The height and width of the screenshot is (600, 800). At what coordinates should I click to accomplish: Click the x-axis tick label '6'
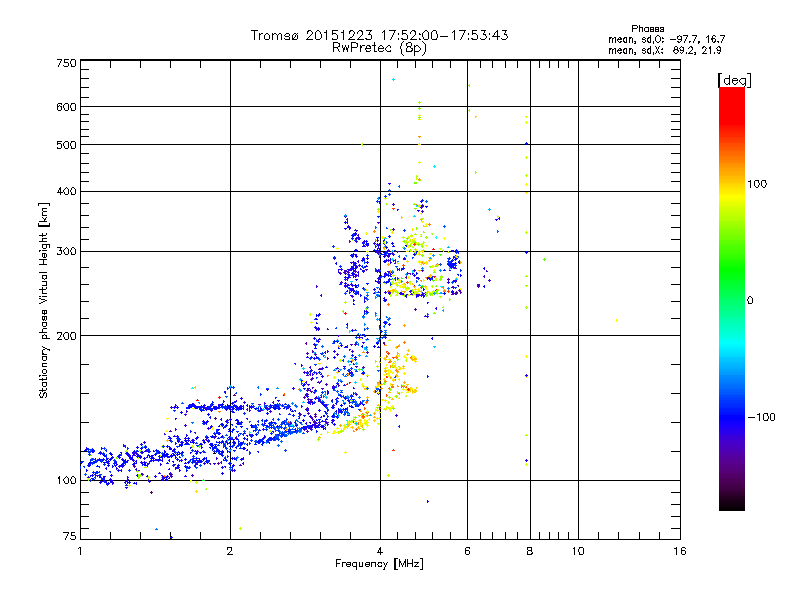[467, 551]
